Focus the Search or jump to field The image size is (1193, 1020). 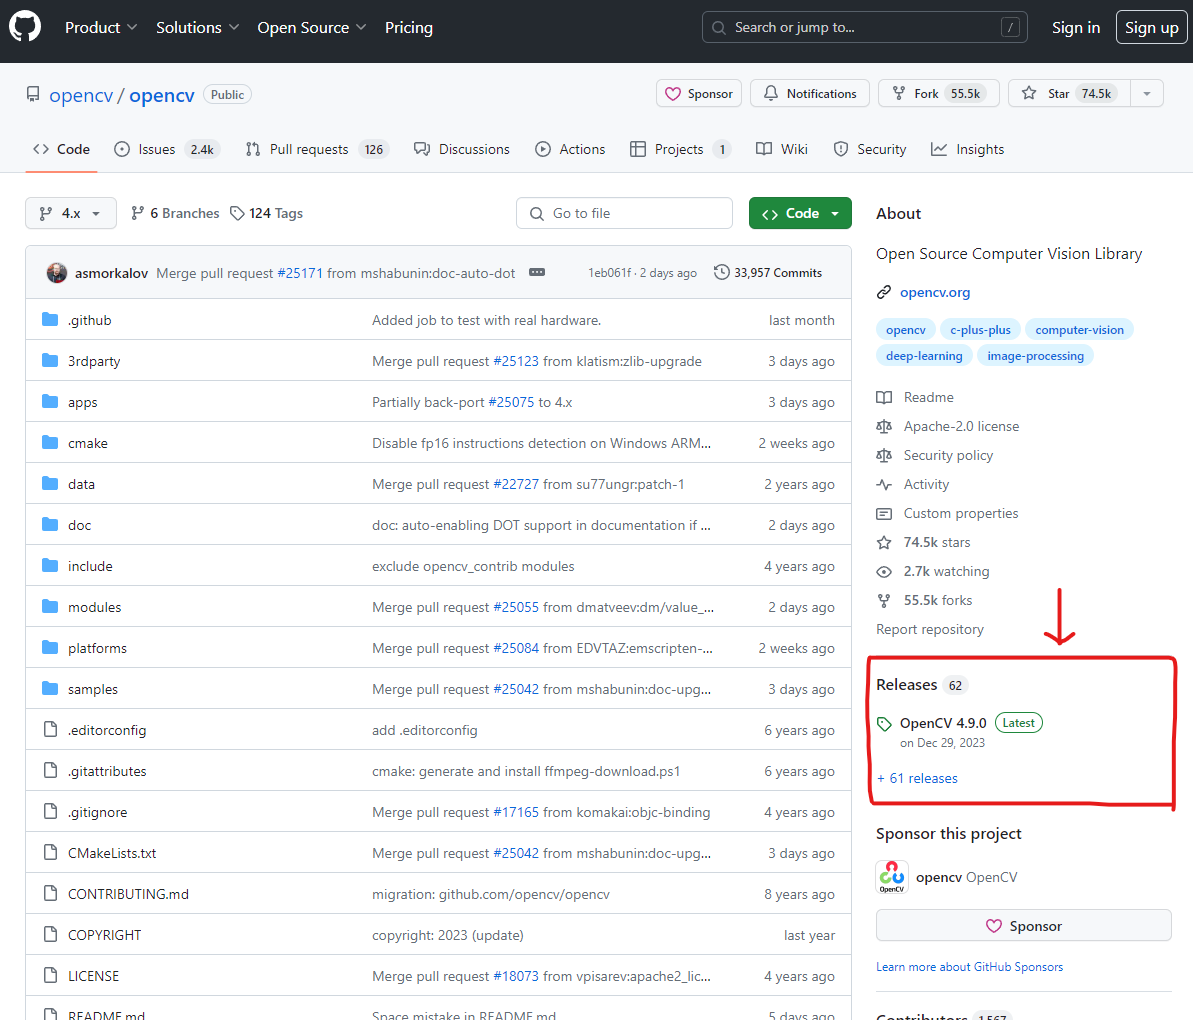point(864,27)
